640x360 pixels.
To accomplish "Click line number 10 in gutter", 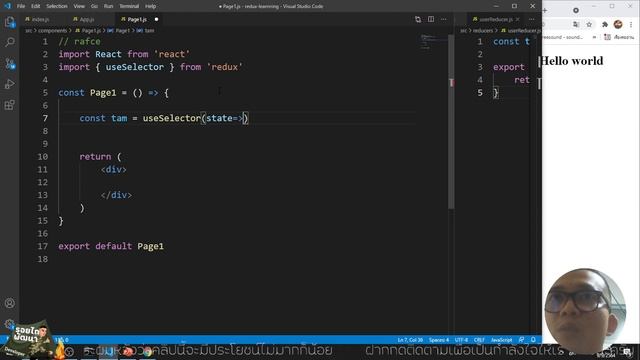I will (x=42, y=157).
